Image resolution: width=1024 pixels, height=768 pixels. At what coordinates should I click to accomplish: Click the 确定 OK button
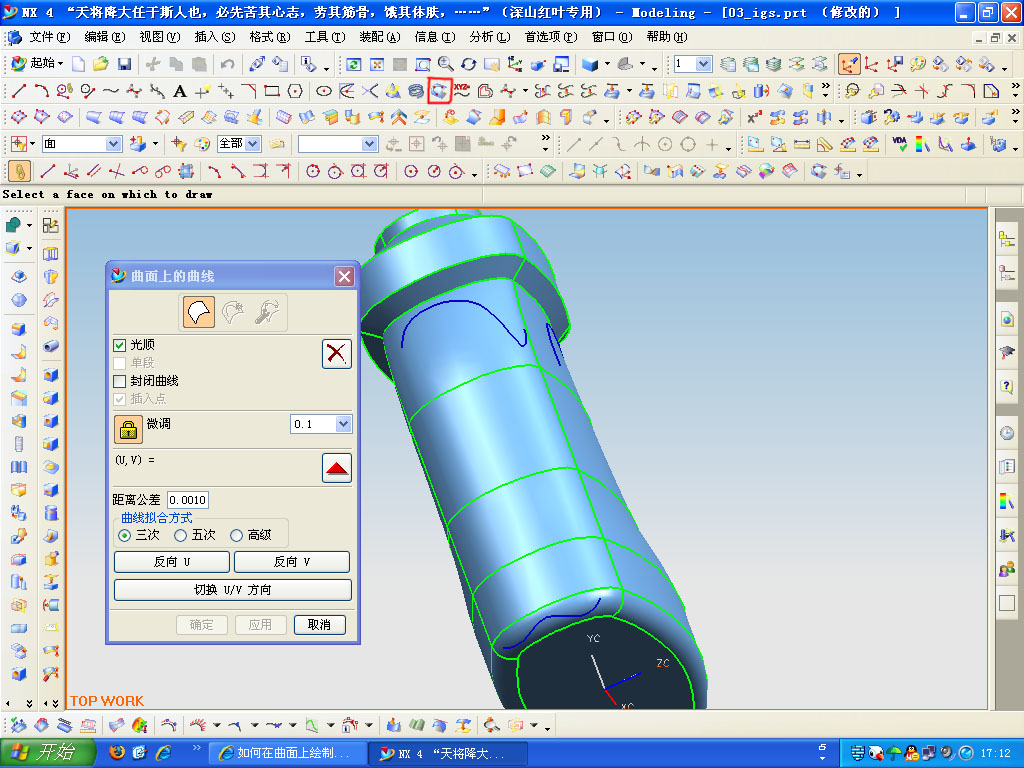coord(202,625)
